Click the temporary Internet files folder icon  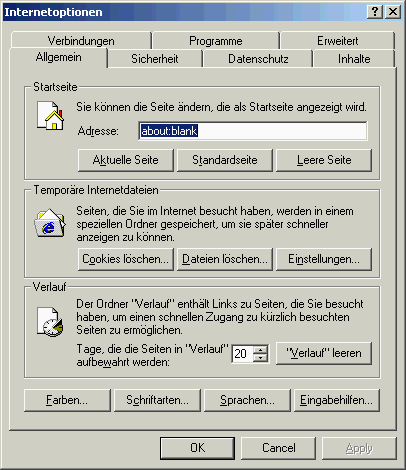(x=50, y=223)
